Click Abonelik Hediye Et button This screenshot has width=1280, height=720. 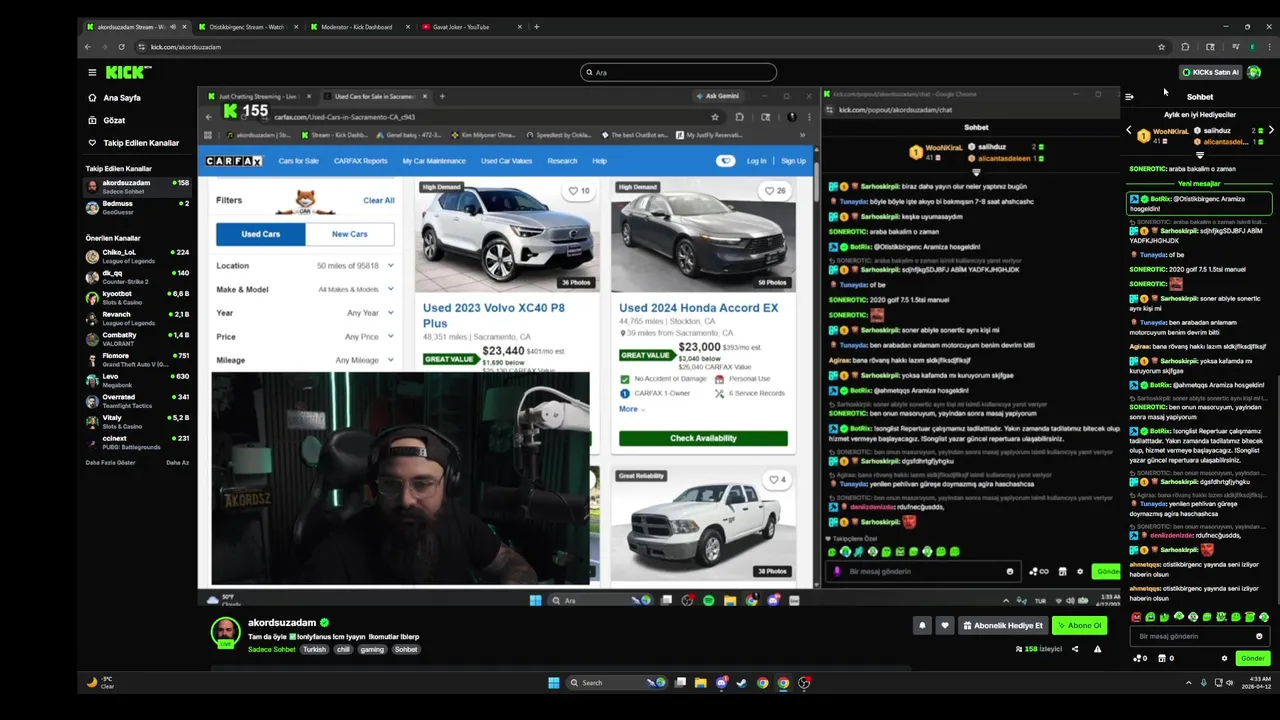coord(1003,625)
